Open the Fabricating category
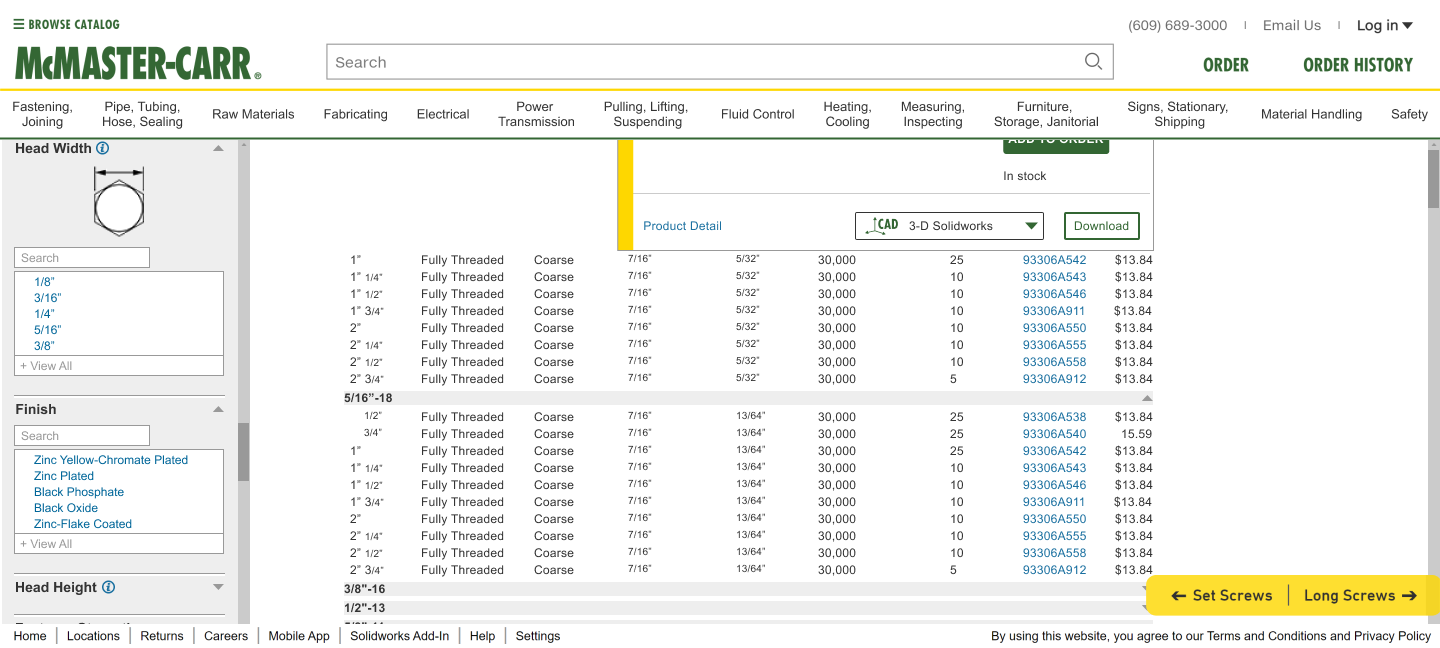Viewport: 1440px width, 648px height. 355,114
